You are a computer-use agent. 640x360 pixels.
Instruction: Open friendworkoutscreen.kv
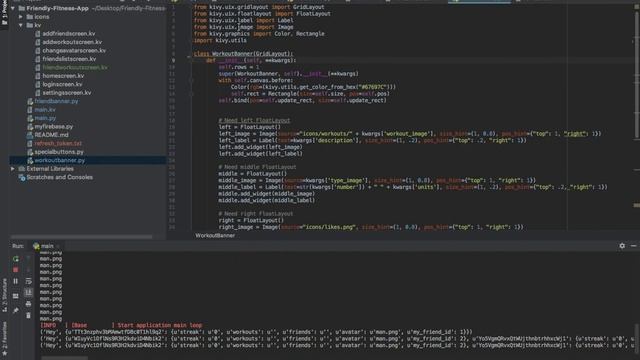[x=75, y=67]
